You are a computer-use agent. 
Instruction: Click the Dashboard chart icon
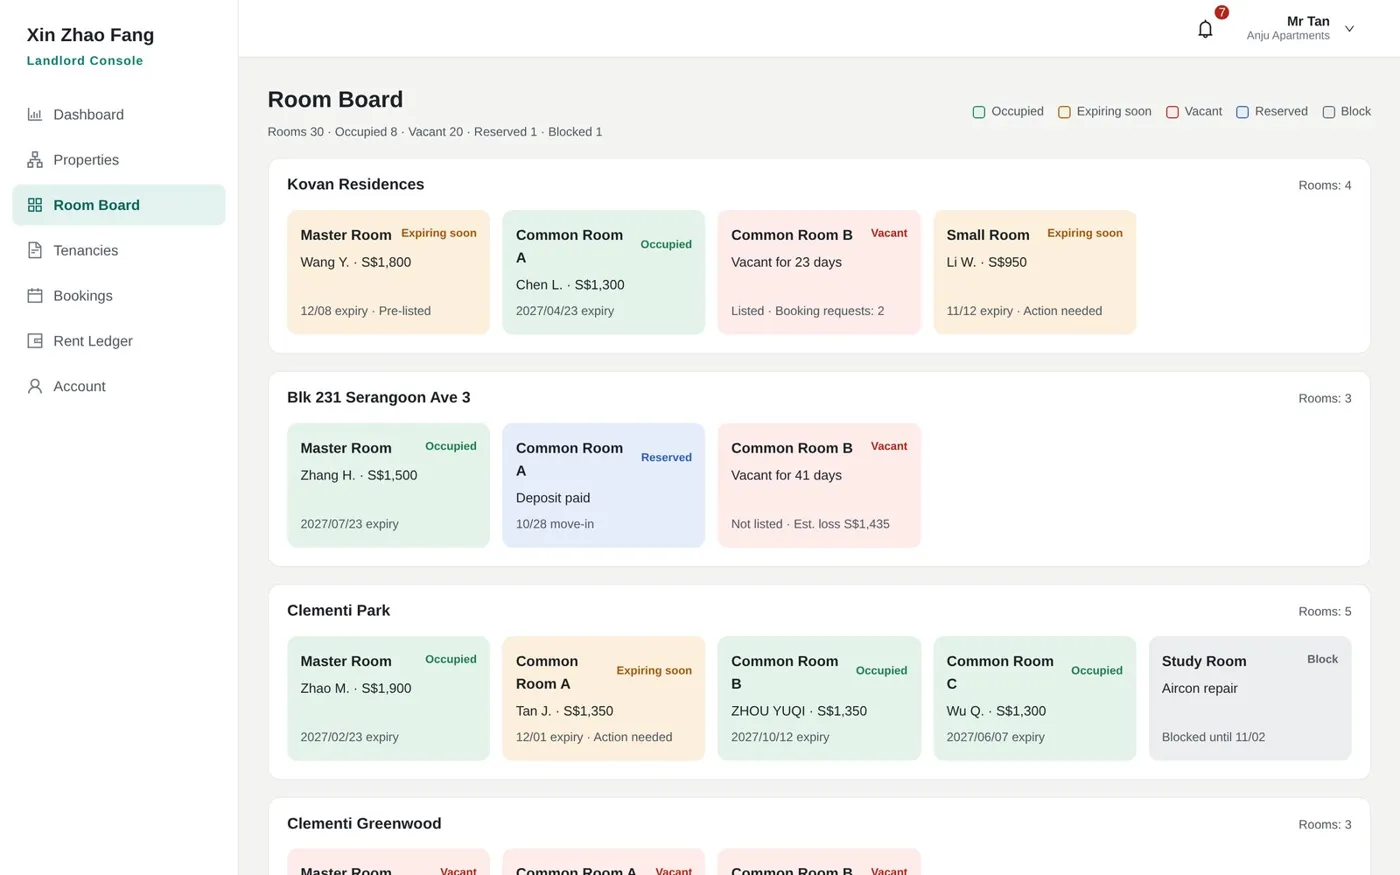coord(35,114)
